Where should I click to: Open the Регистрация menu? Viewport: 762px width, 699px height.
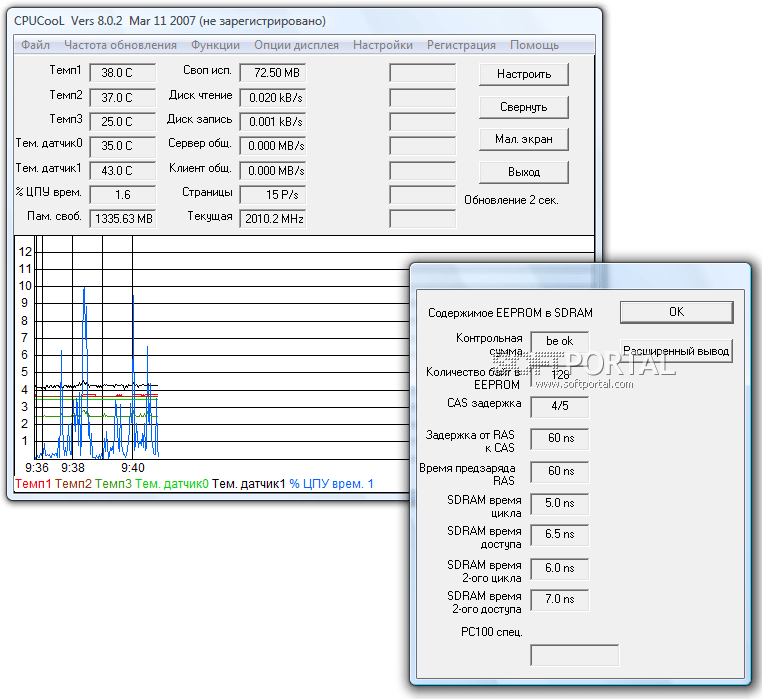(461, 45)
